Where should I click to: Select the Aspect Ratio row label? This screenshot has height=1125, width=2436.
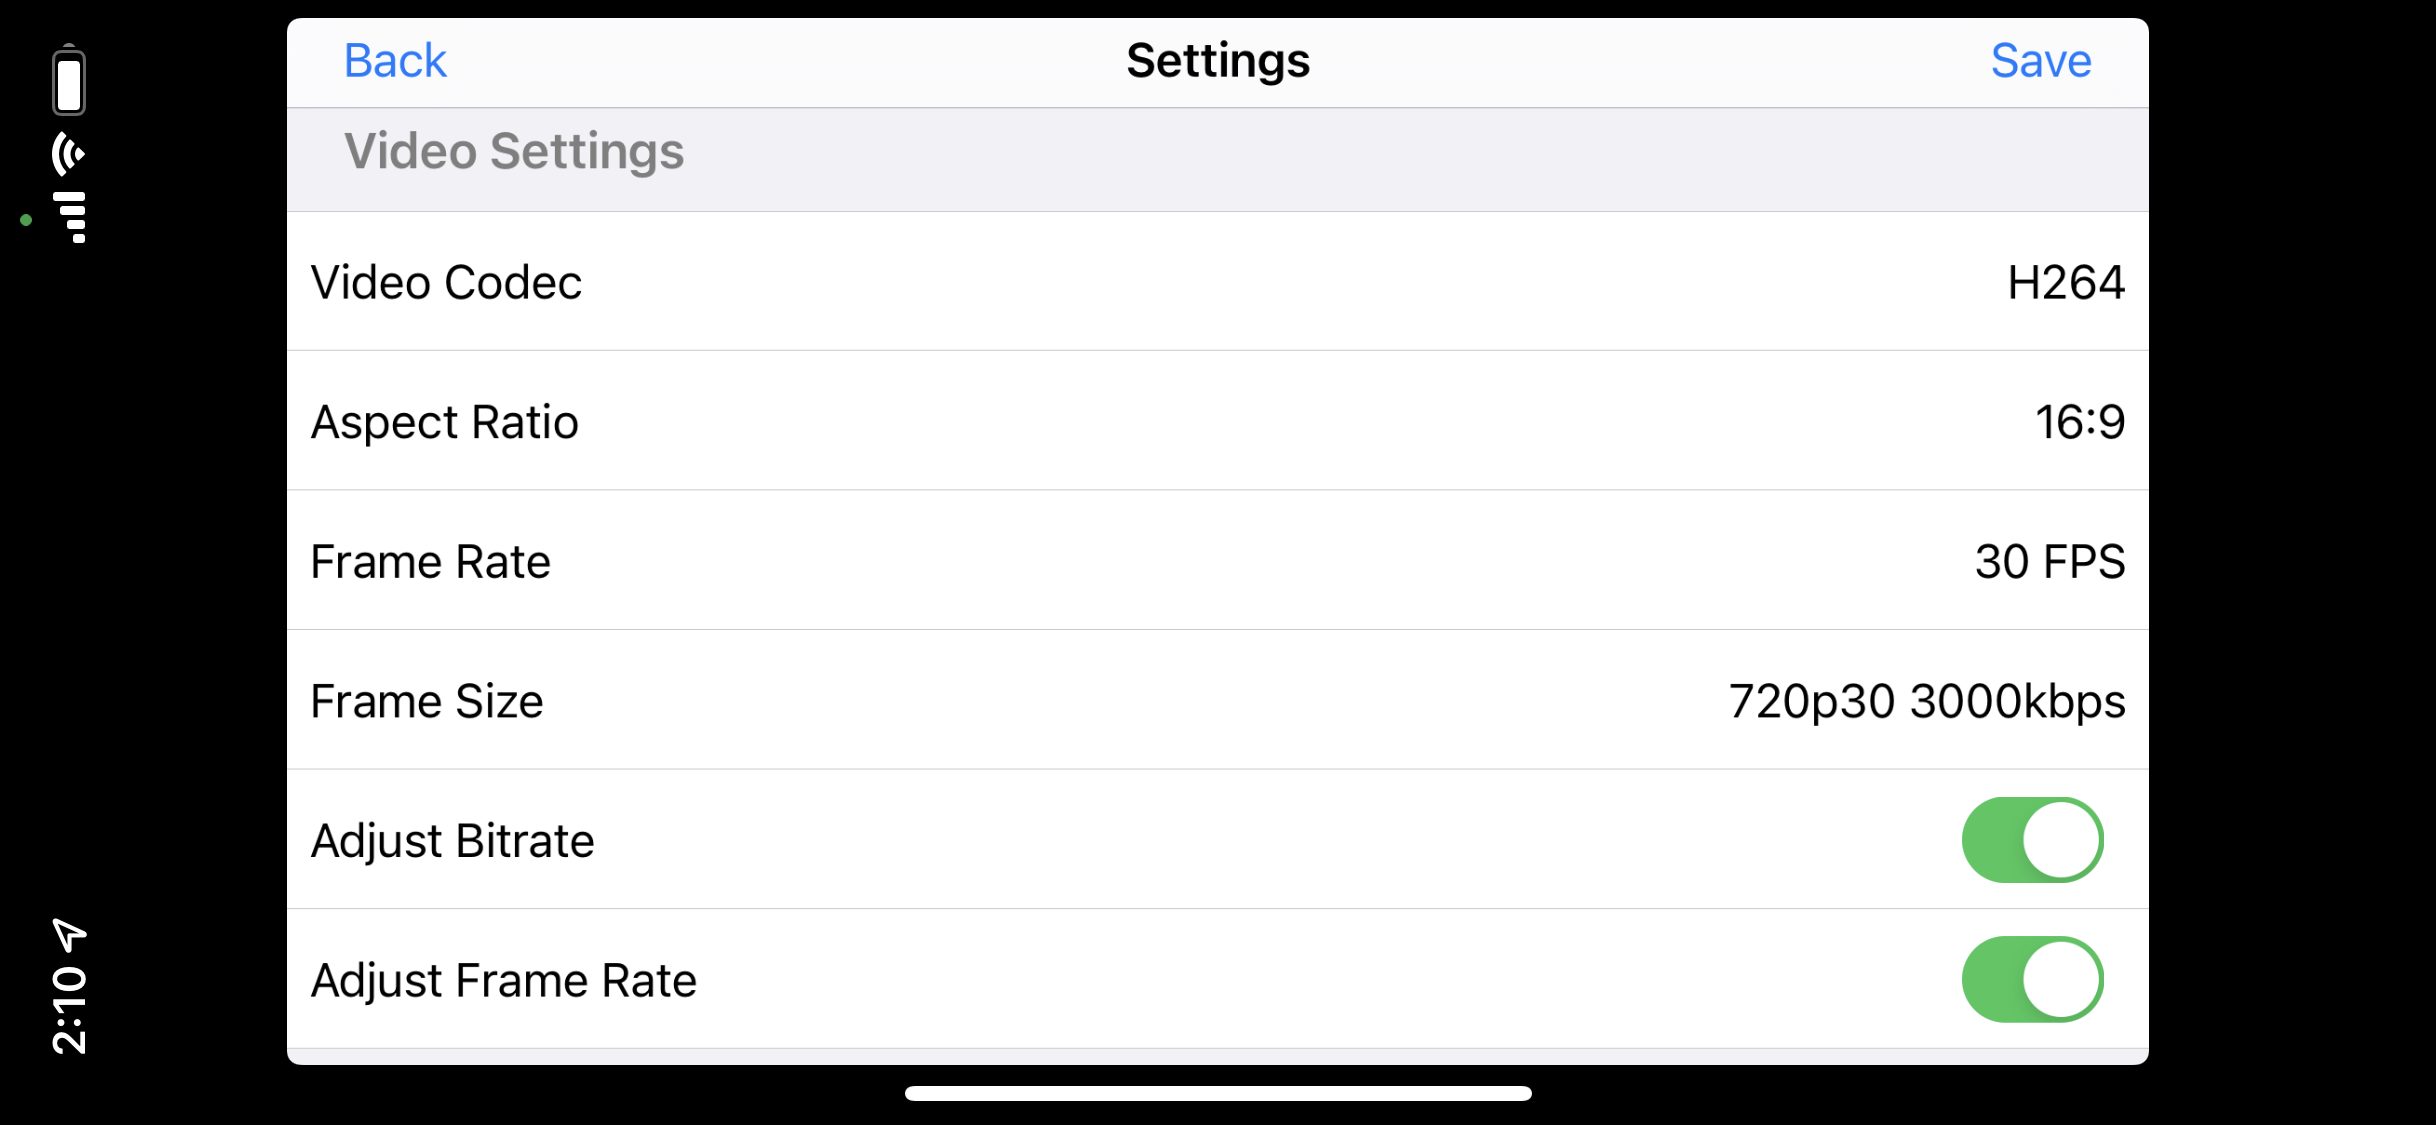click(445, 422)
